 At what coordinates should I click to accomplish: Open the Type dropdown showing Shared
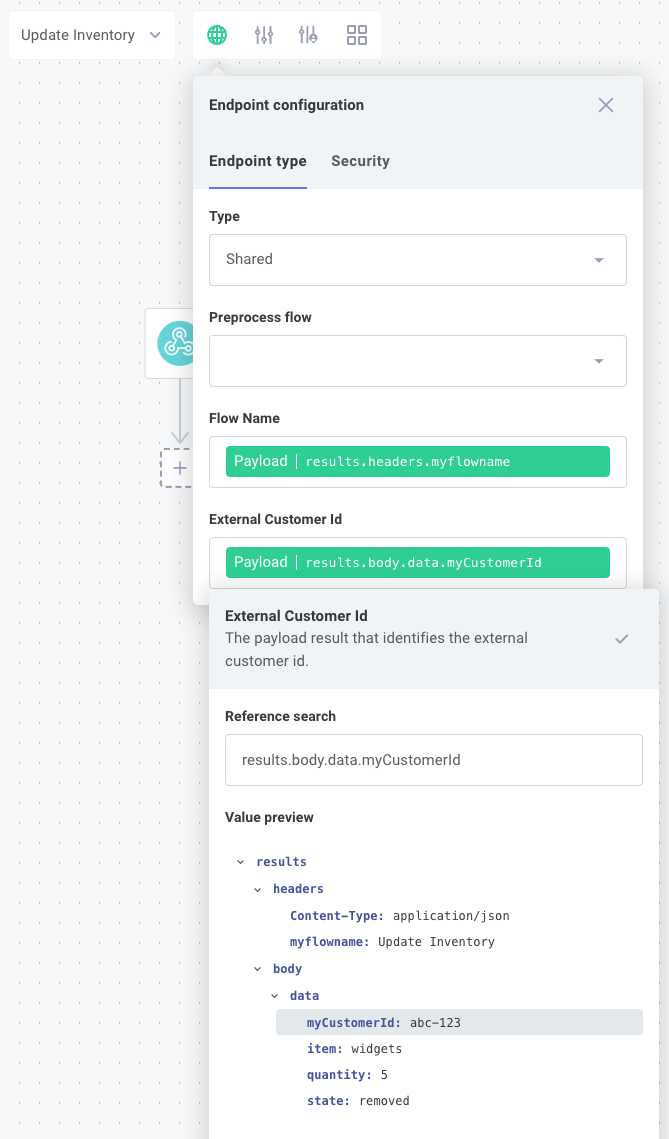pyautogui.click(x=417, y=259)
